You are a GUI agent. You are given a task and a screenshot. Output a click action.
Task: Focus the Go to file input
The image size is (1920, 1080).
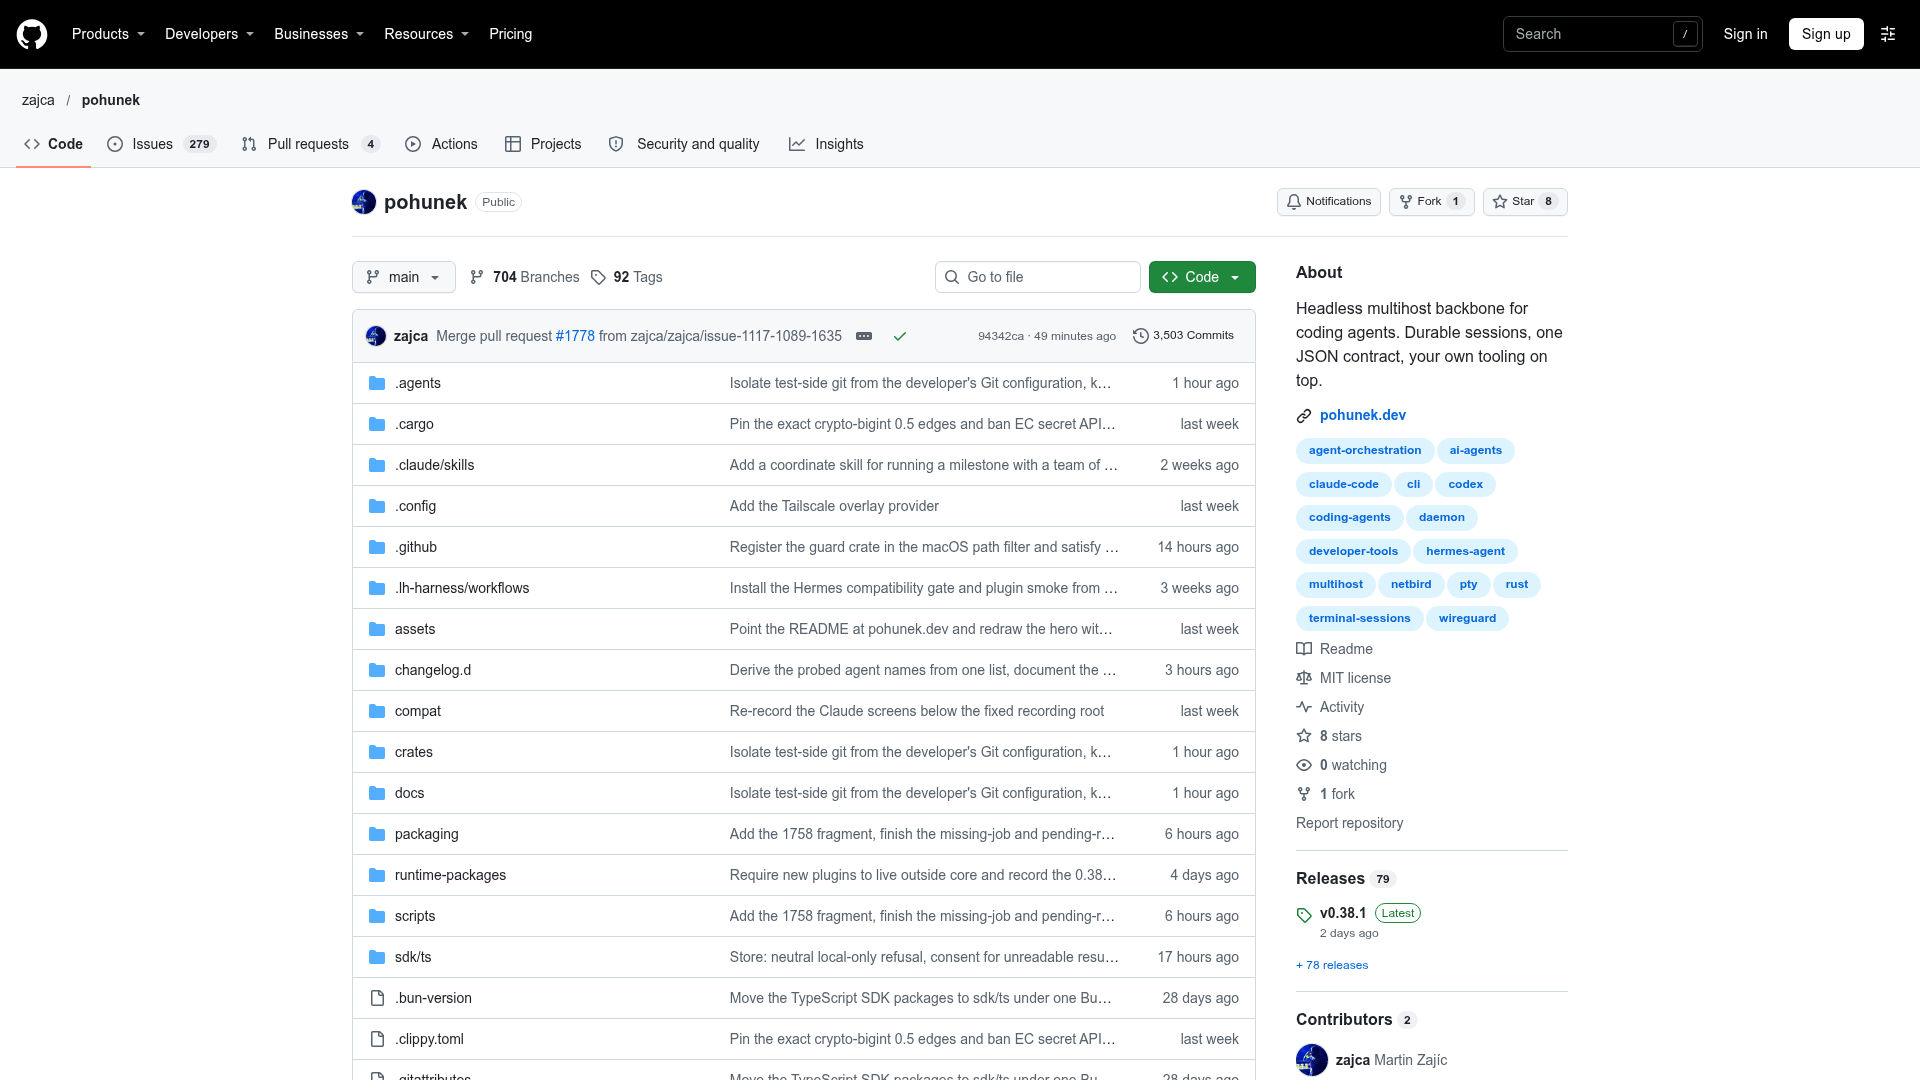click(x=1038, y=277)
